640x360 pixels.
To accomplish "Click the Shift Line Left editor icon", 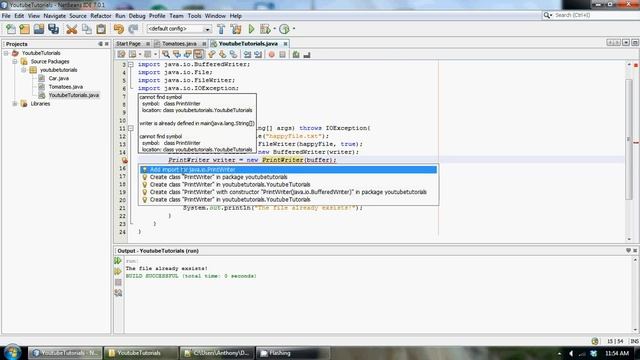I will coord(247,54).
